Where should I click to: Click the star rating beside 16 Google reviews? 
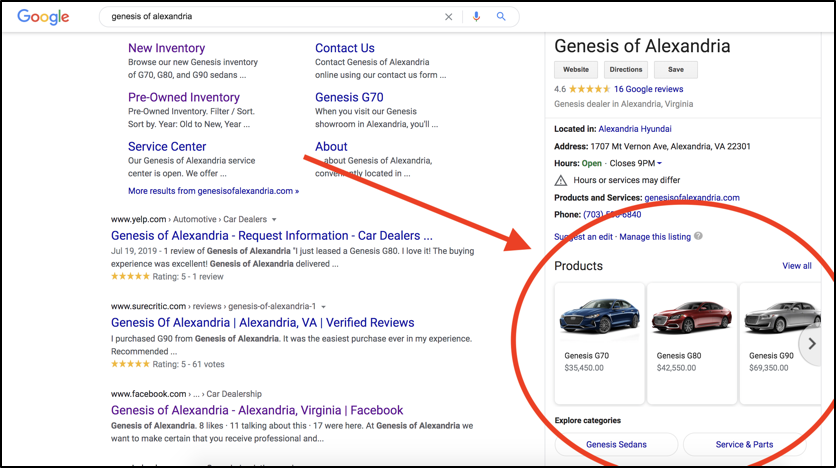tap(589, 89)
